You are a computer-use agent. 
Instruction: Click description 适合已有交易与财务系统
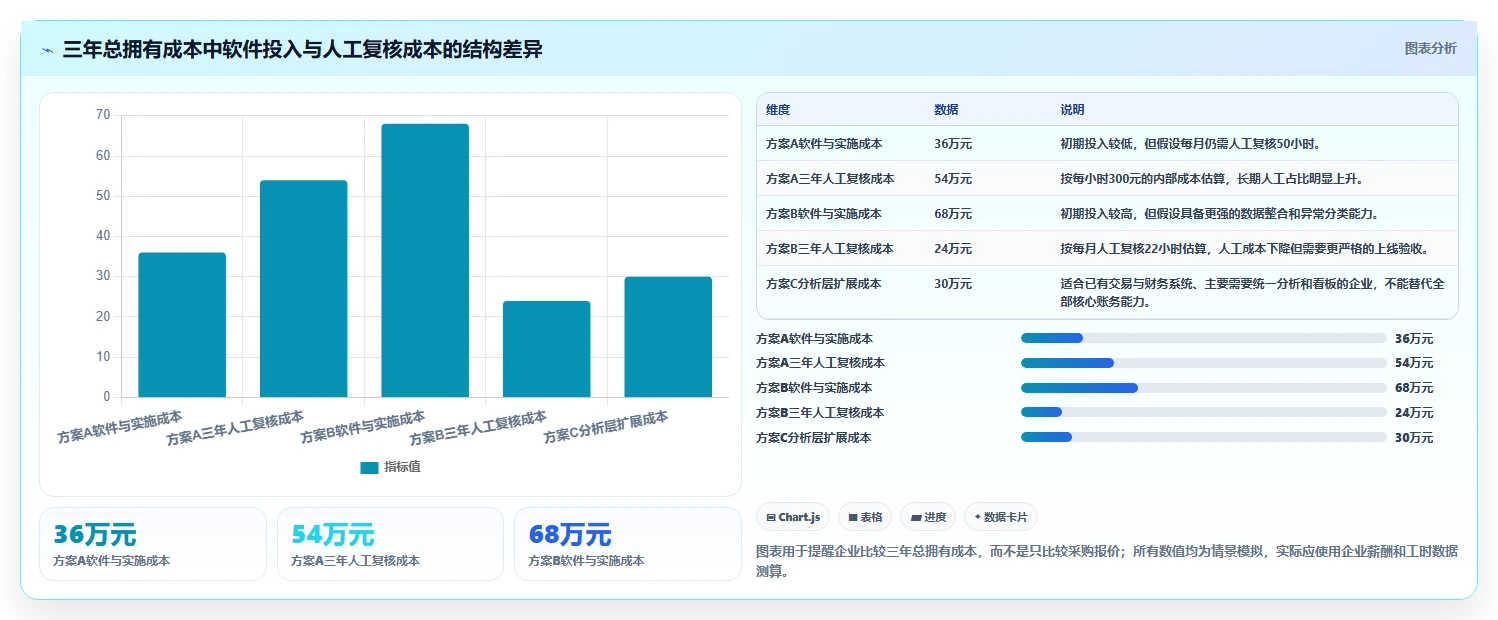(1252, 293)
